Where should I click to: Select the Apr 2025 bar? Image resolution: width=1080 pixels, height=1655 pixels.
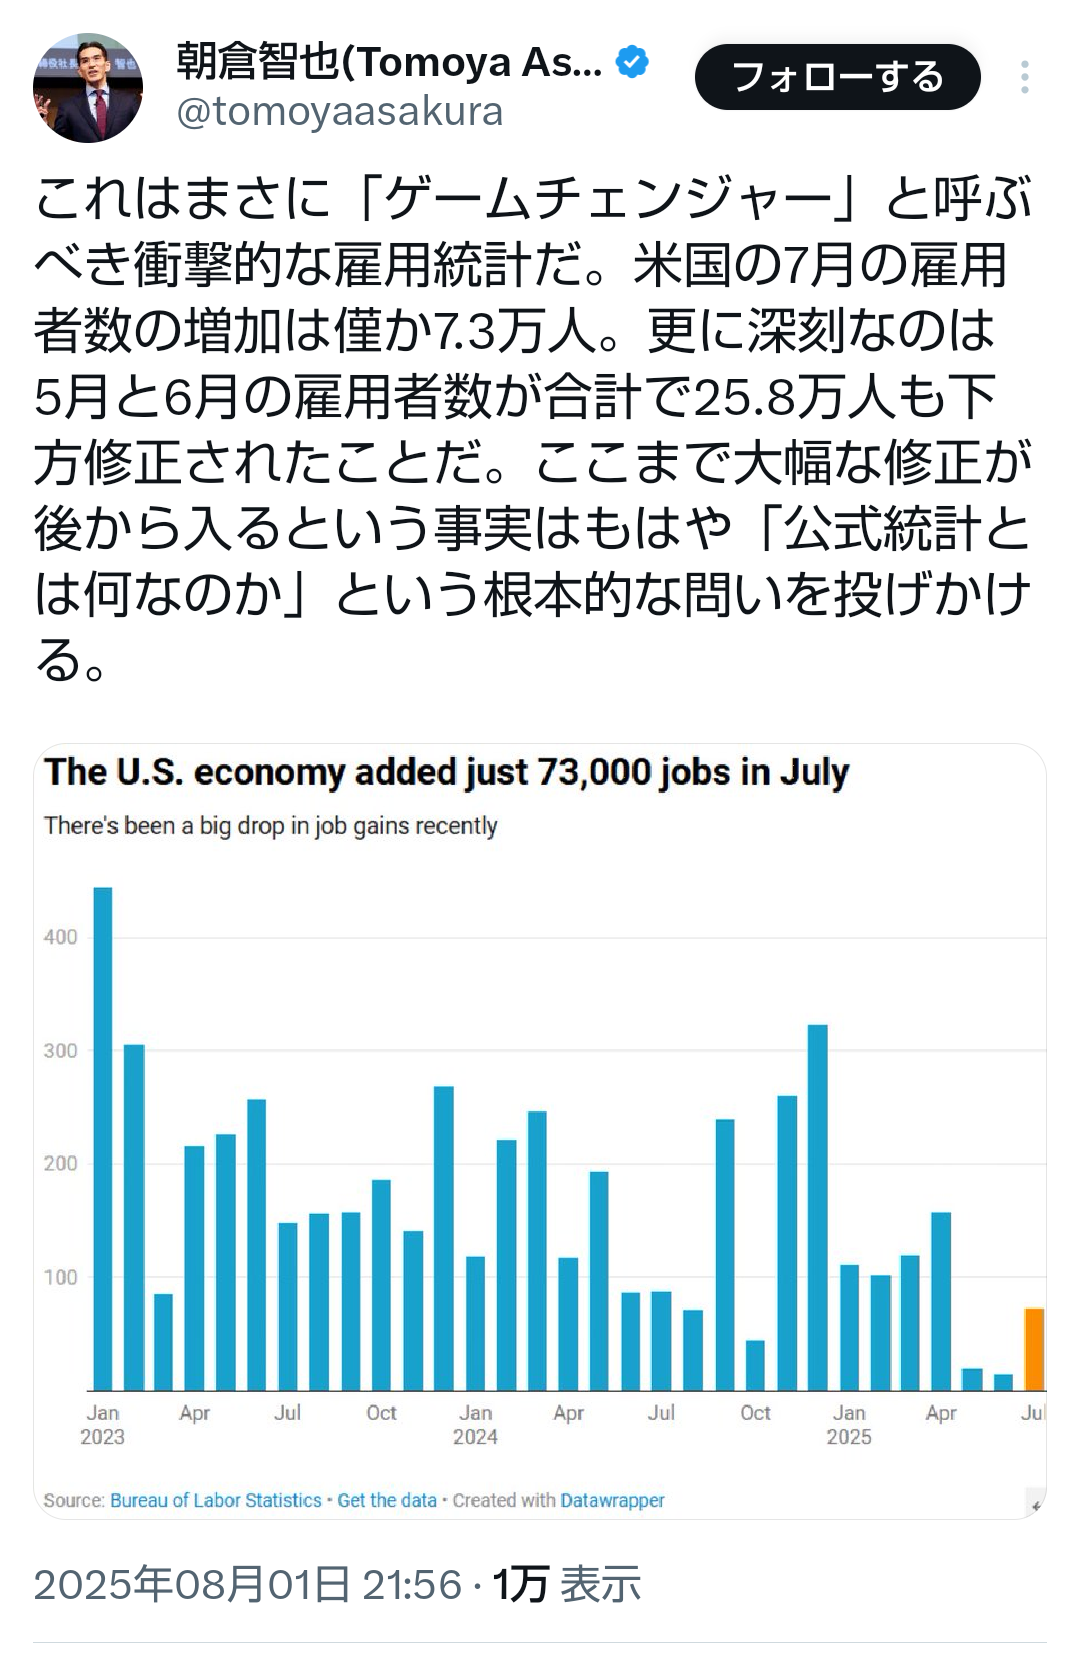pyautogui.click(x=941, y=1301)
